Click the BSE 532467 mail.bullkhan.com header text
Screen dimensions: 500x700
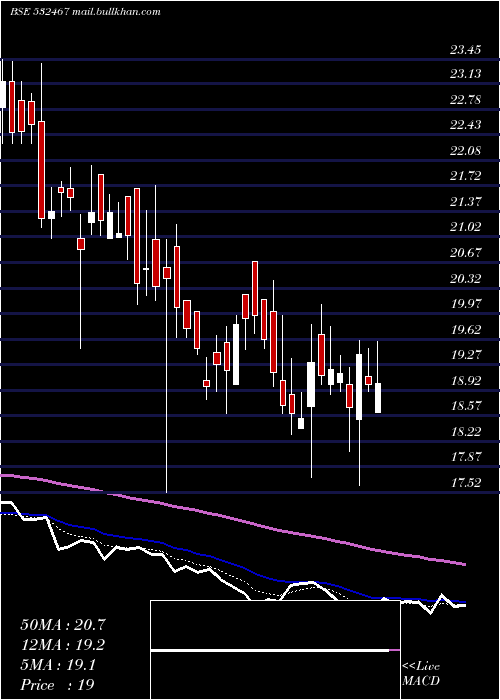[85, 12]
